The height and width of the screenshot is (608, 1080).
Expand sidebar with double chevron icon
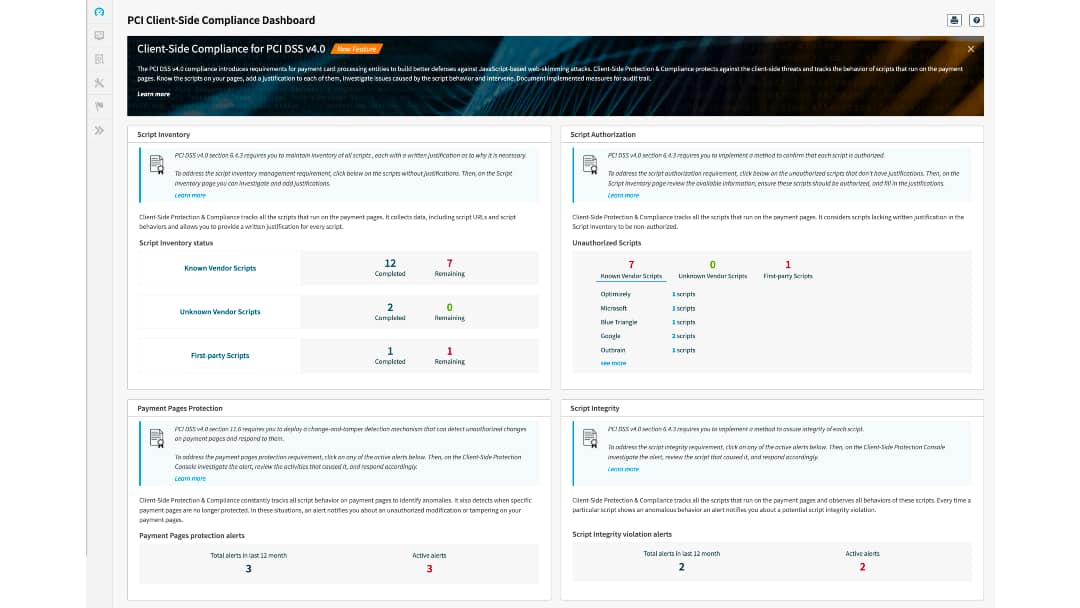[98, 130]
